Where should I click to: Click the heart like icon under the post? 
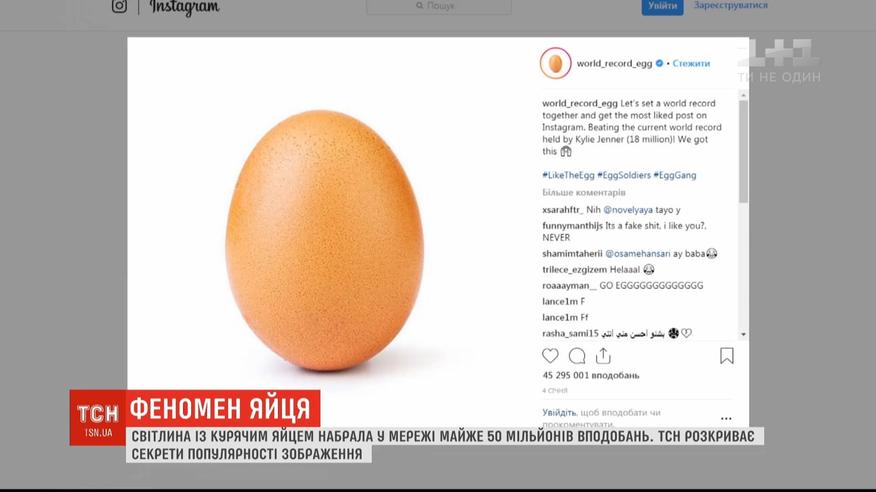click(x=550, y=356)
